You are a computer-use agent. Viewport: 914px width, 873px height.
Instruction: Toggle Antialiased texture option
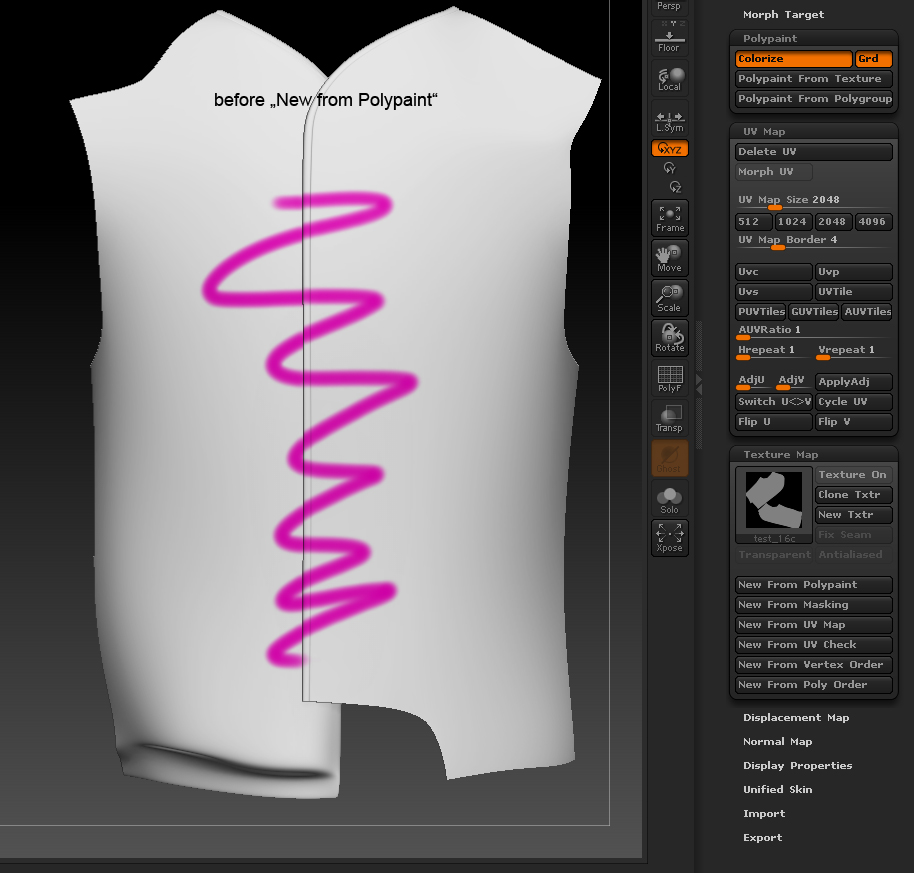(853, 555)
